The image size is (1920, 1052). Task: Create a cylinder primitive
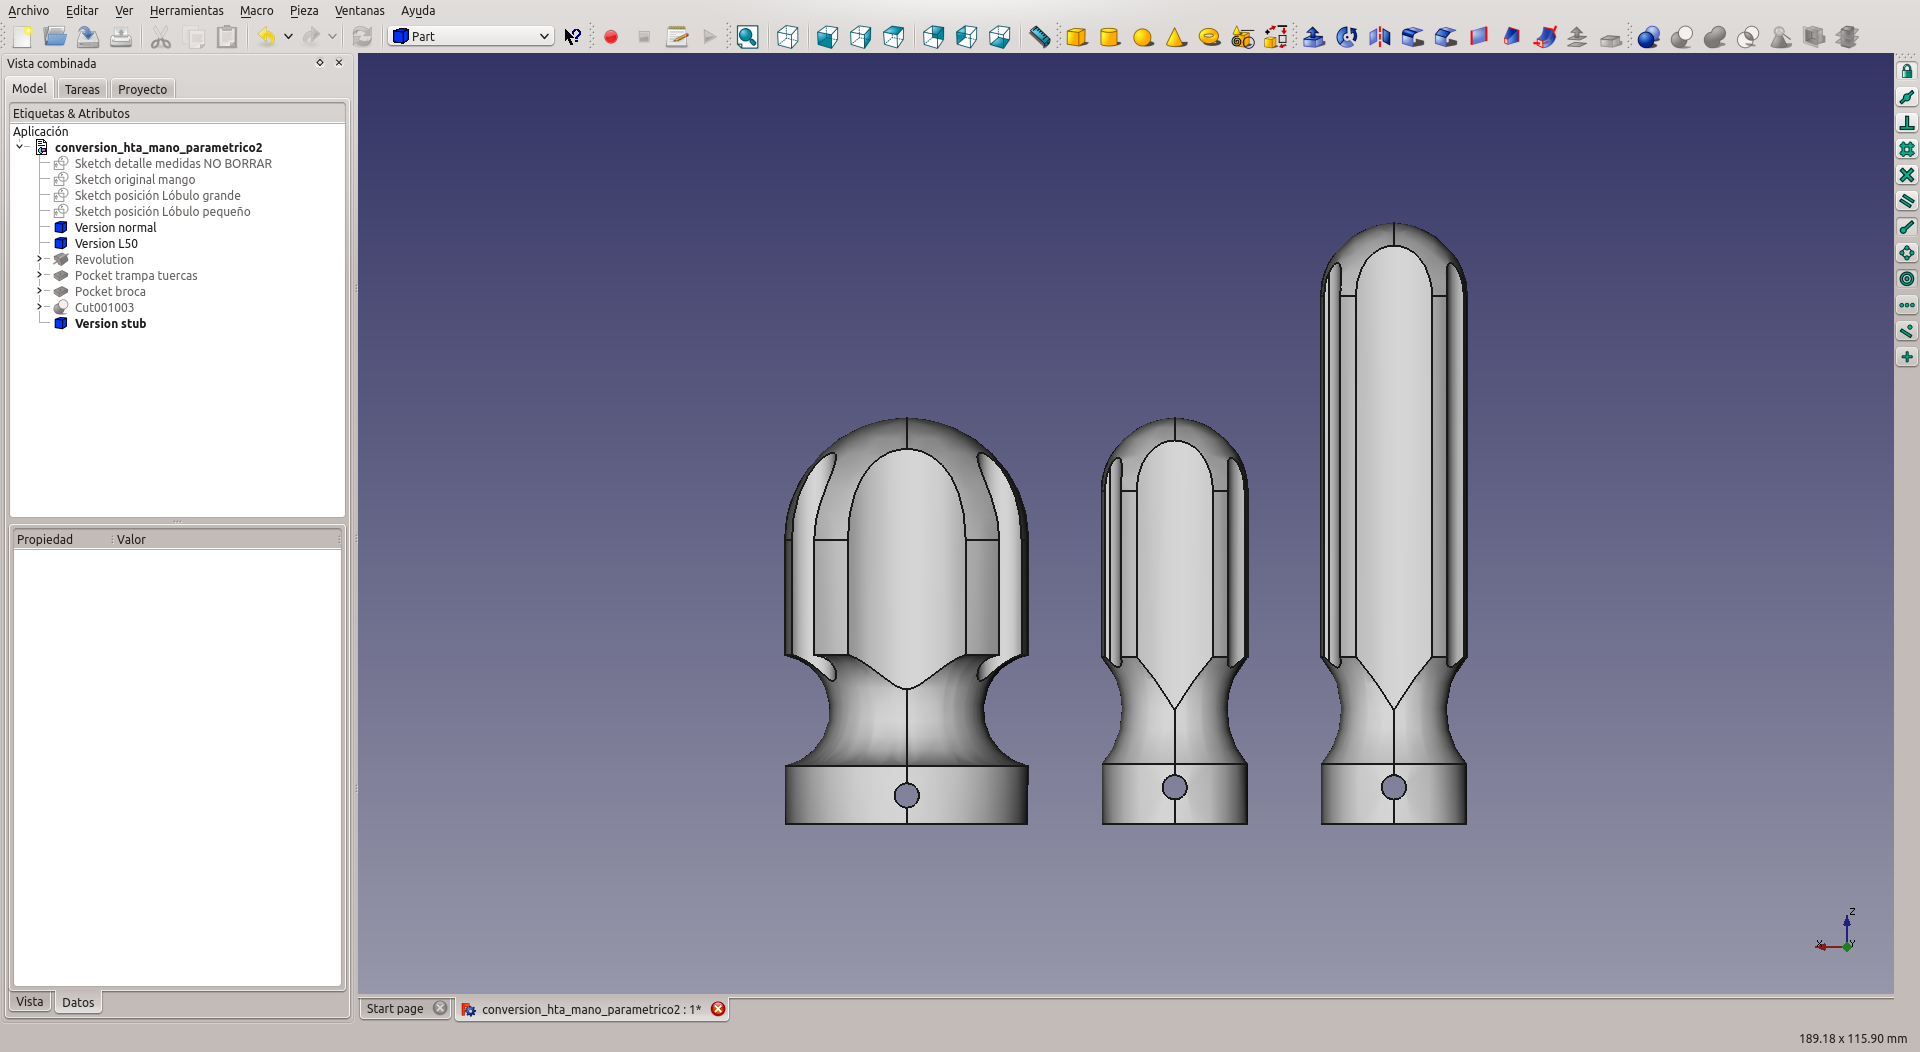point(1110,37)
